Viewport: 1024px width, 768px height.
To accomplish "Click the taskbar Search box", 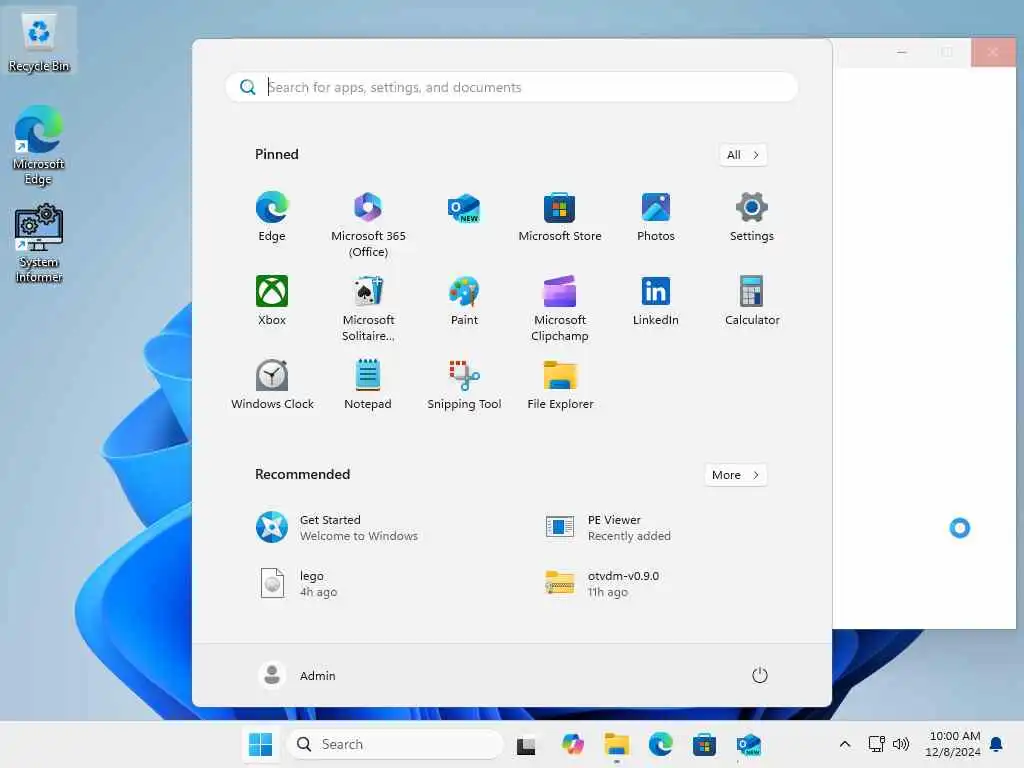I will tap(395, 744).
